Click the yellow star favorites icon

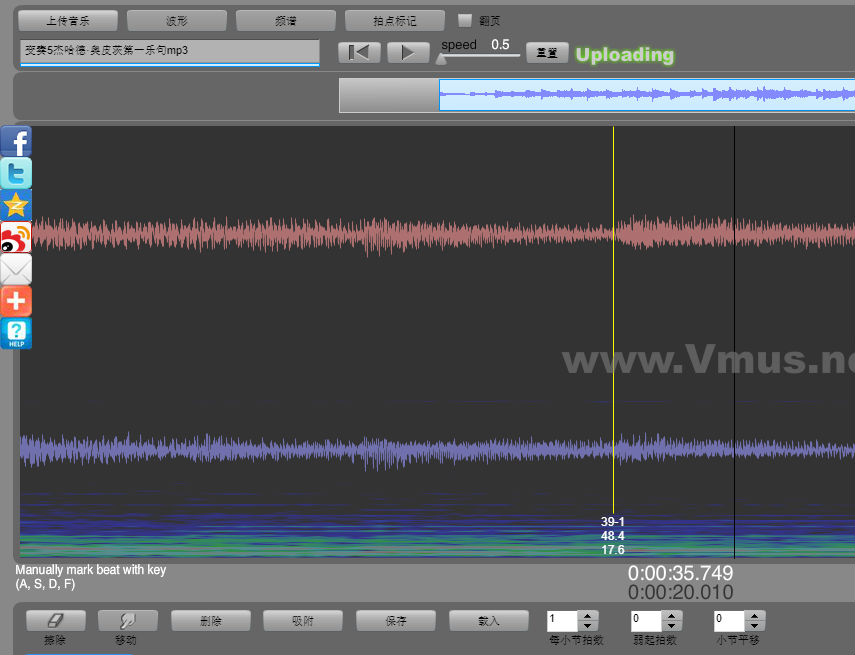click(x=16, y=206)
